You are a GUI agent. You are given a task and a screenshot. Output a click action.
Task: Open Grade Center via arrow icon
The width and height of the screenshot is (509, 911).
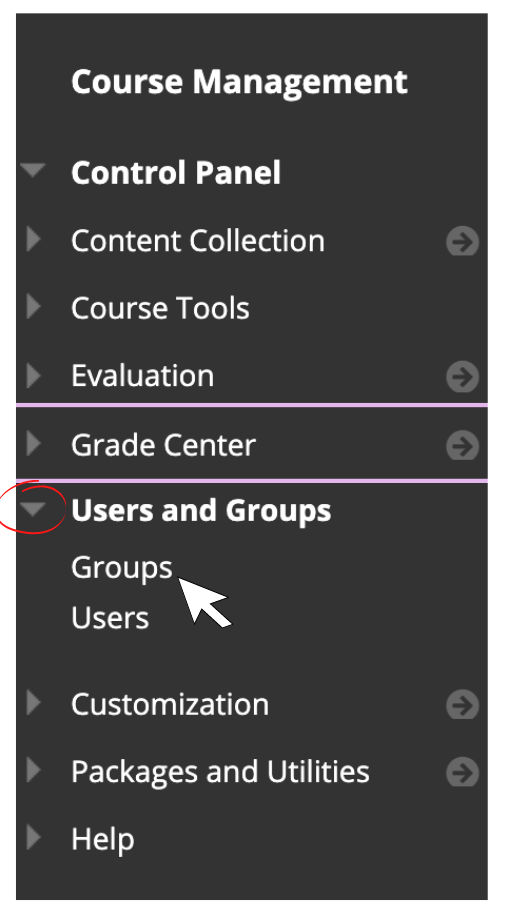pos(463,445)
